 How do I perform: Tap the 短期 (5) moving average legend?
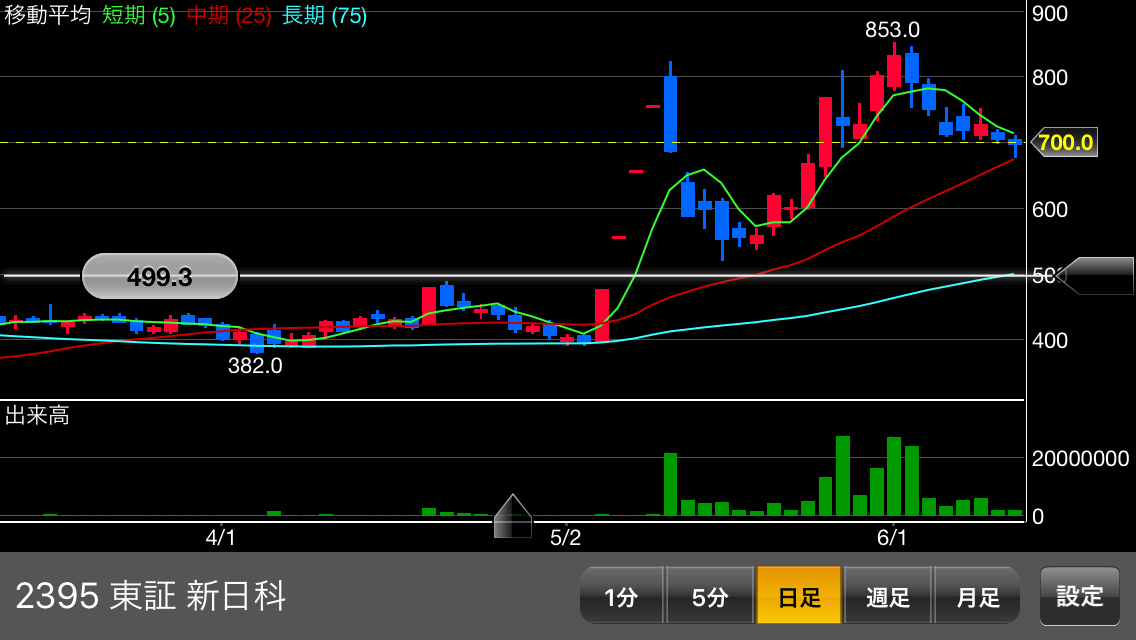[139, 15]
